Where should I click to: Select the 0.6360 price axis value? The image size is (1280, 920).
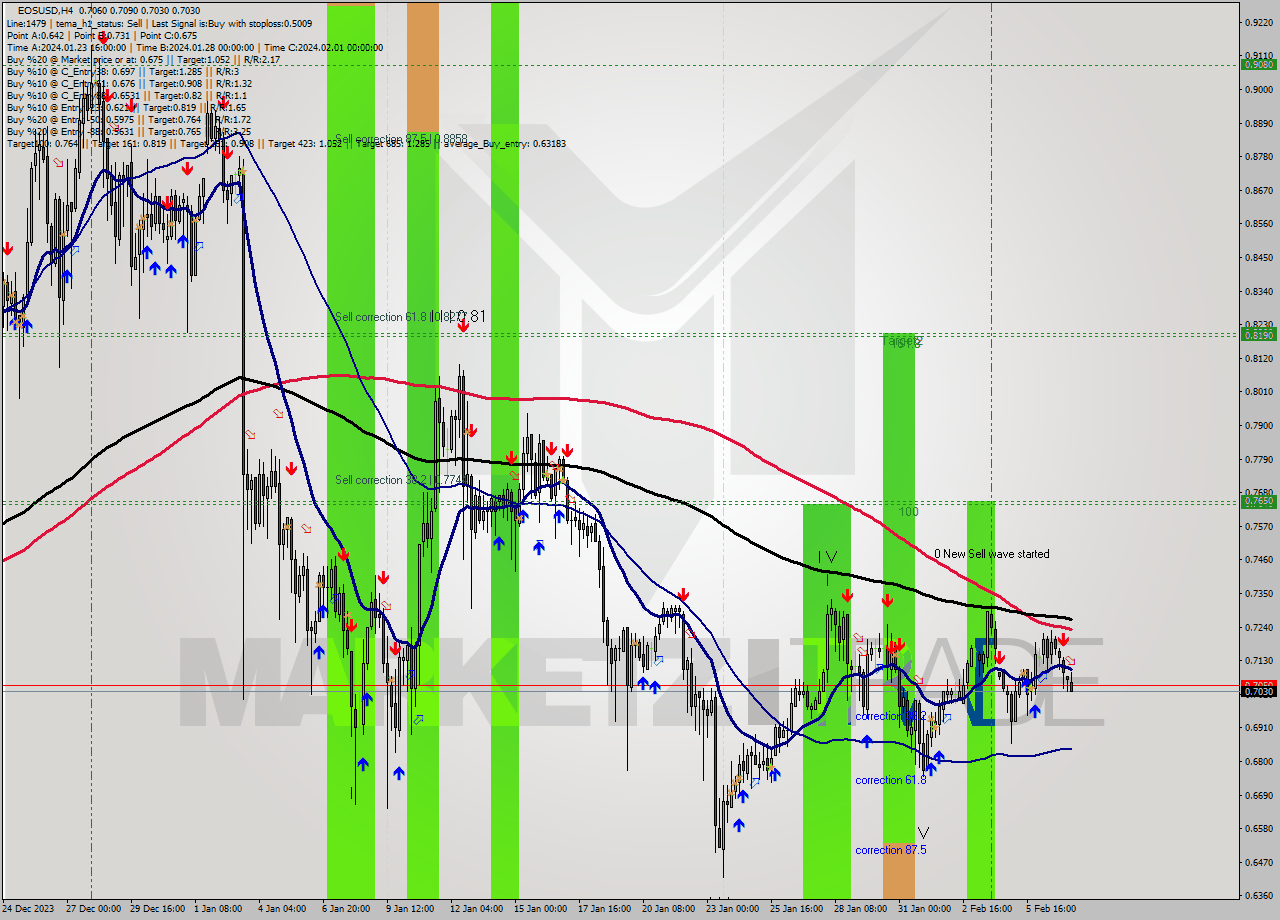pos(1258,896)
